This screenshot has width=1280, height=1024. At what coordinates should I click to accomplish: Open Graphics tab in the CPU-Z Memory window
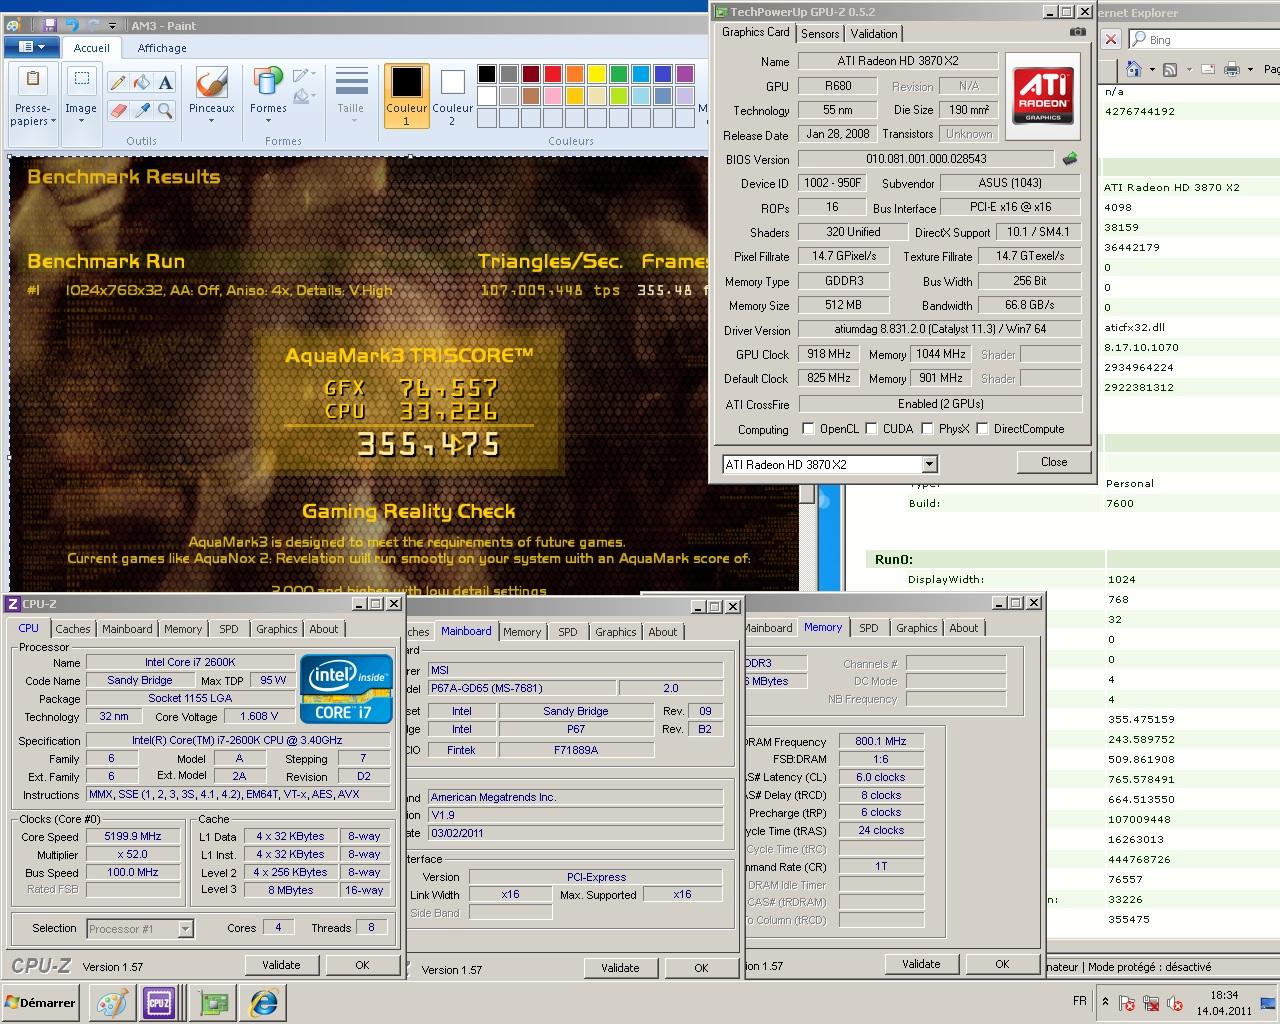[x=916, y=628]
